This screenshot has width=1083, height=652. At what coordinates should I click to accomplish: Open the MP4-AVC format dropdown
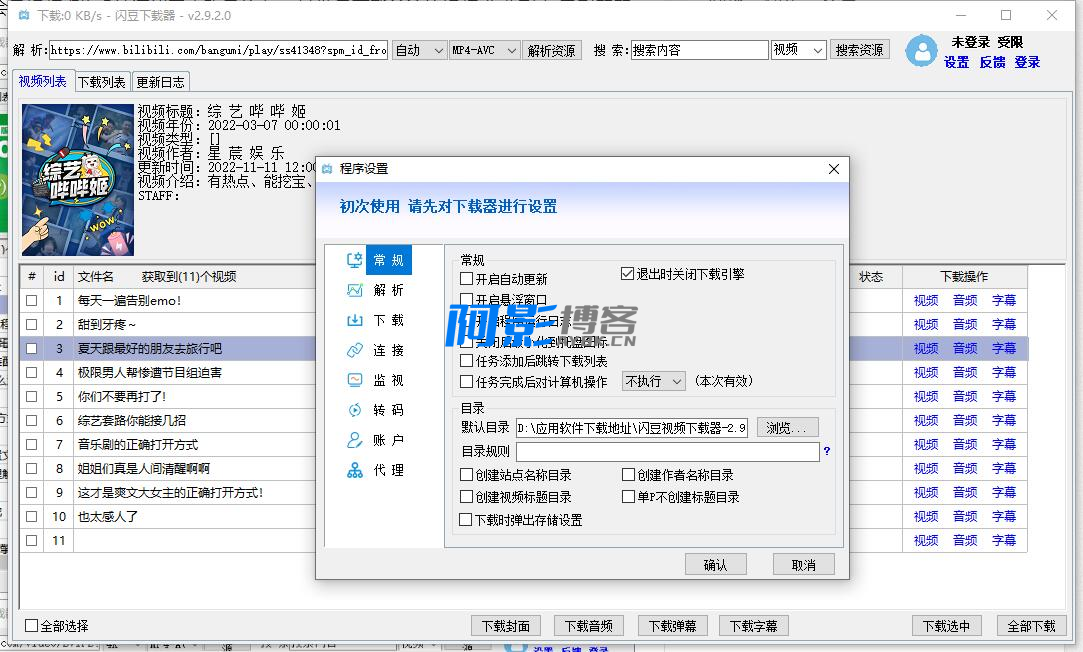tap(485, 50)
